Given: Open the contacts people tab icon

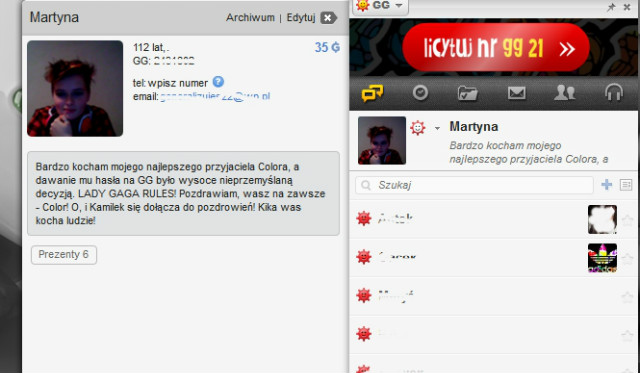Looking at the screenshot, I should tap(564, 93).
